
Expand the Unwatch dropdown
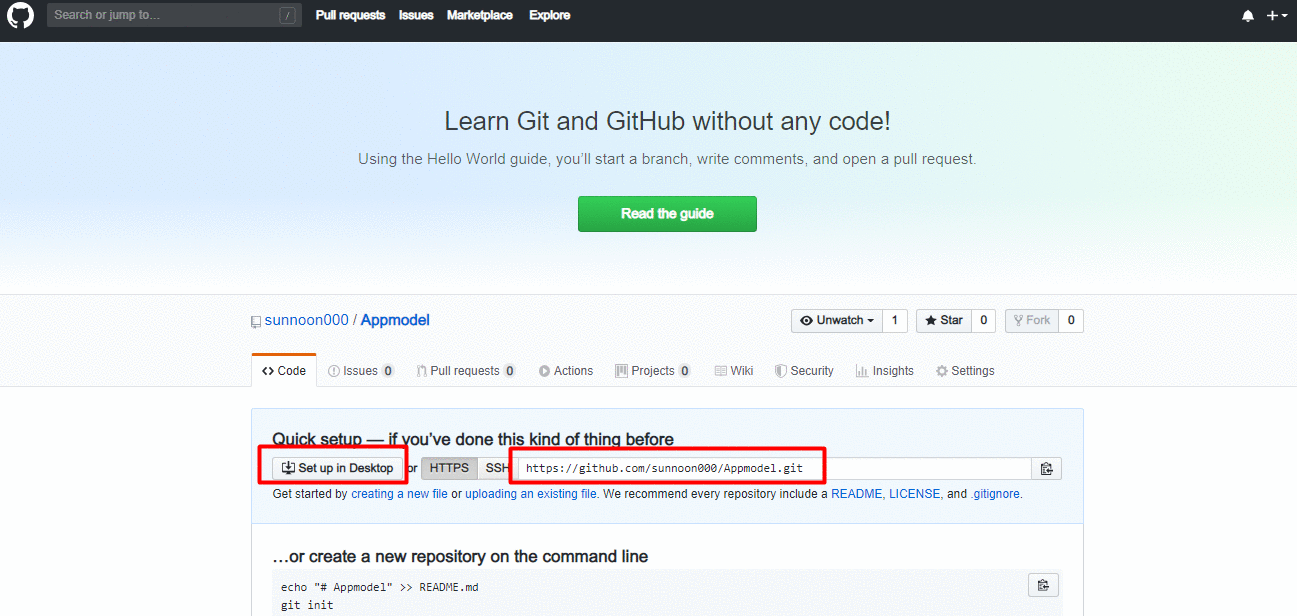point(836,321)
